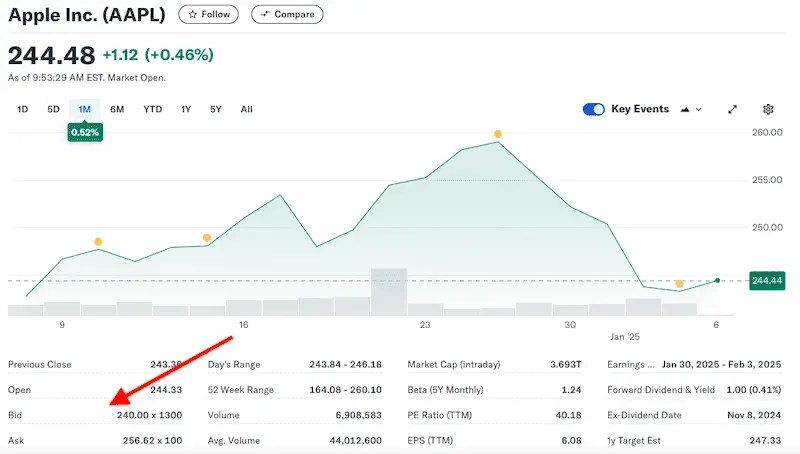Screen dimensions: 800x454
Task: Click the 244.48 current stock price
Action: [52, 56]
